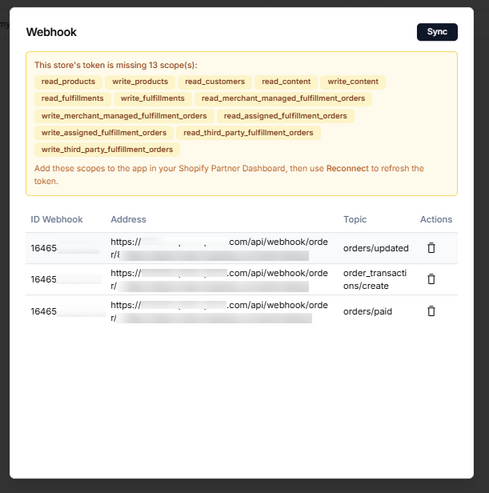The image size is (489, 493).
Task: Select the orders/paid topic cell
Action: pyautogui.click(x=368, y=311)
